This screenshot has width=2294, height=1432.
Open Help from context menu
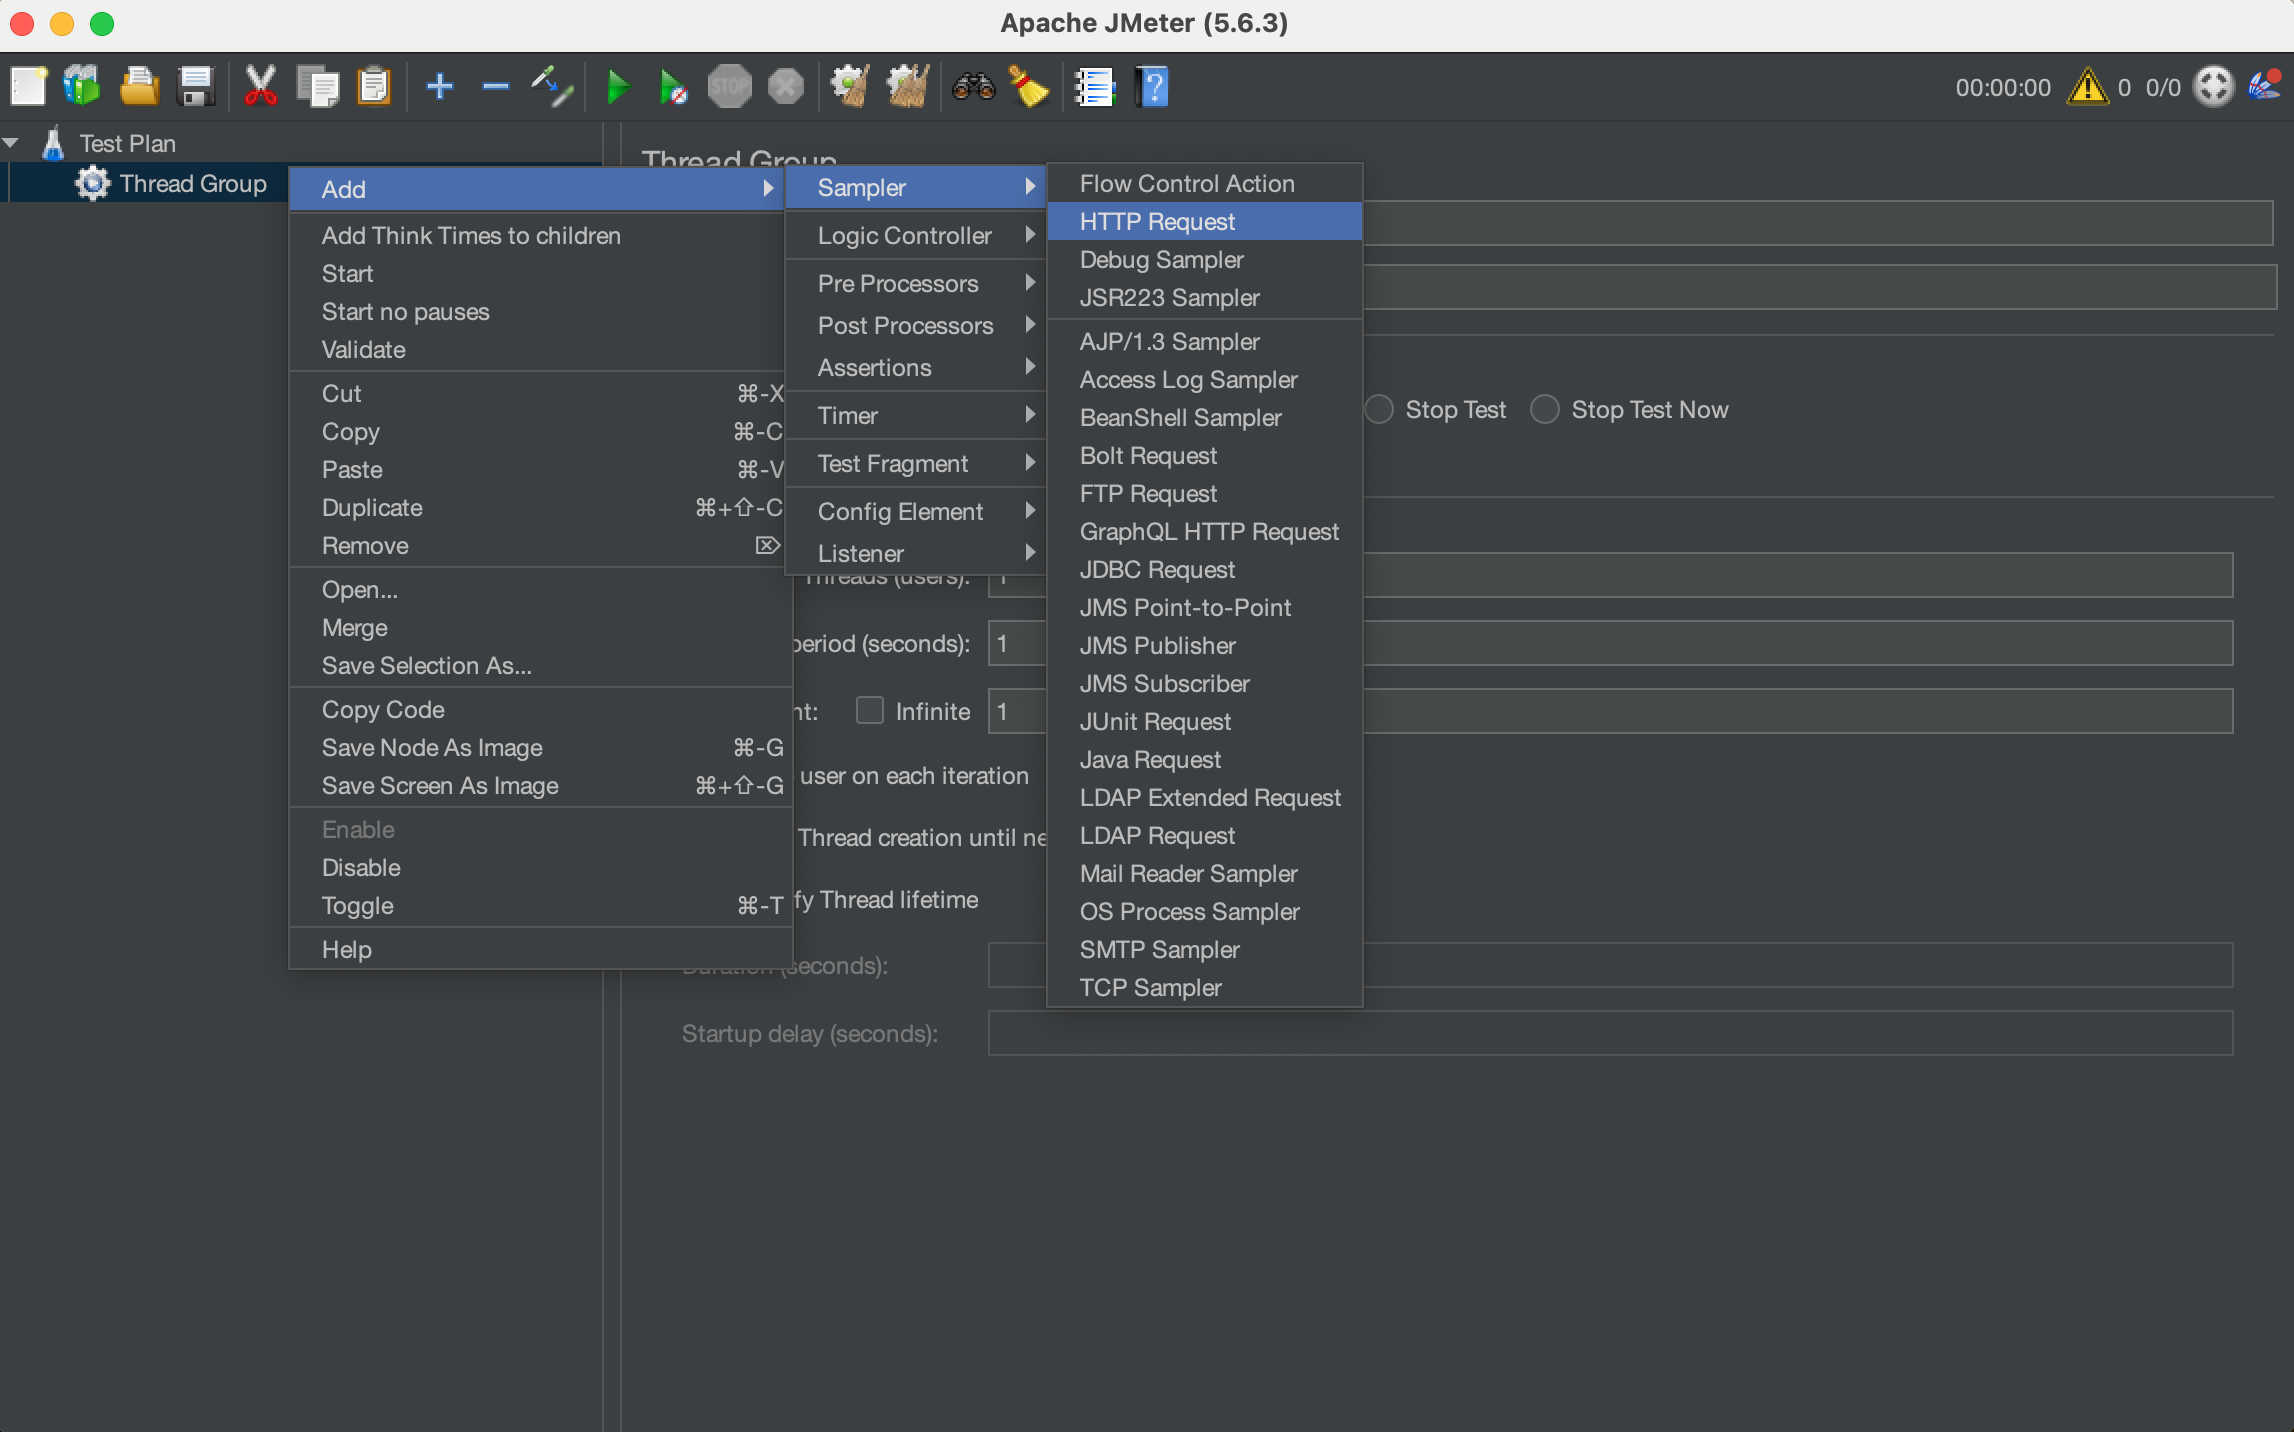pyautogui.click(x=540, y=949)
